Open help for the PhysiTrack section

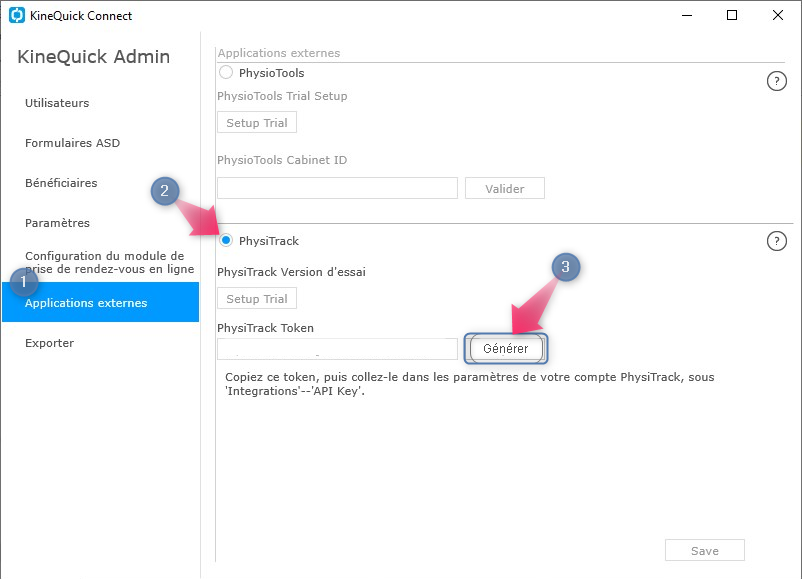[x=776, y=241]
